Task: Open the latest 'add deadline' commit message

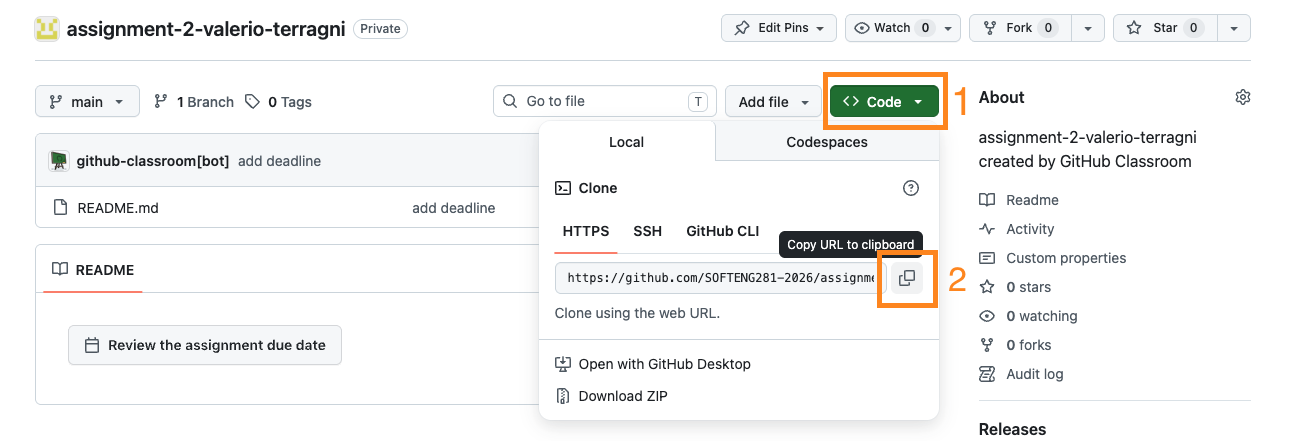Action: [x=279, y=161]
